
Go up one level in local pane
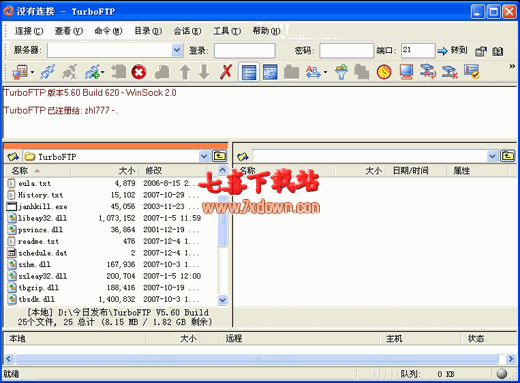point(220,156)
